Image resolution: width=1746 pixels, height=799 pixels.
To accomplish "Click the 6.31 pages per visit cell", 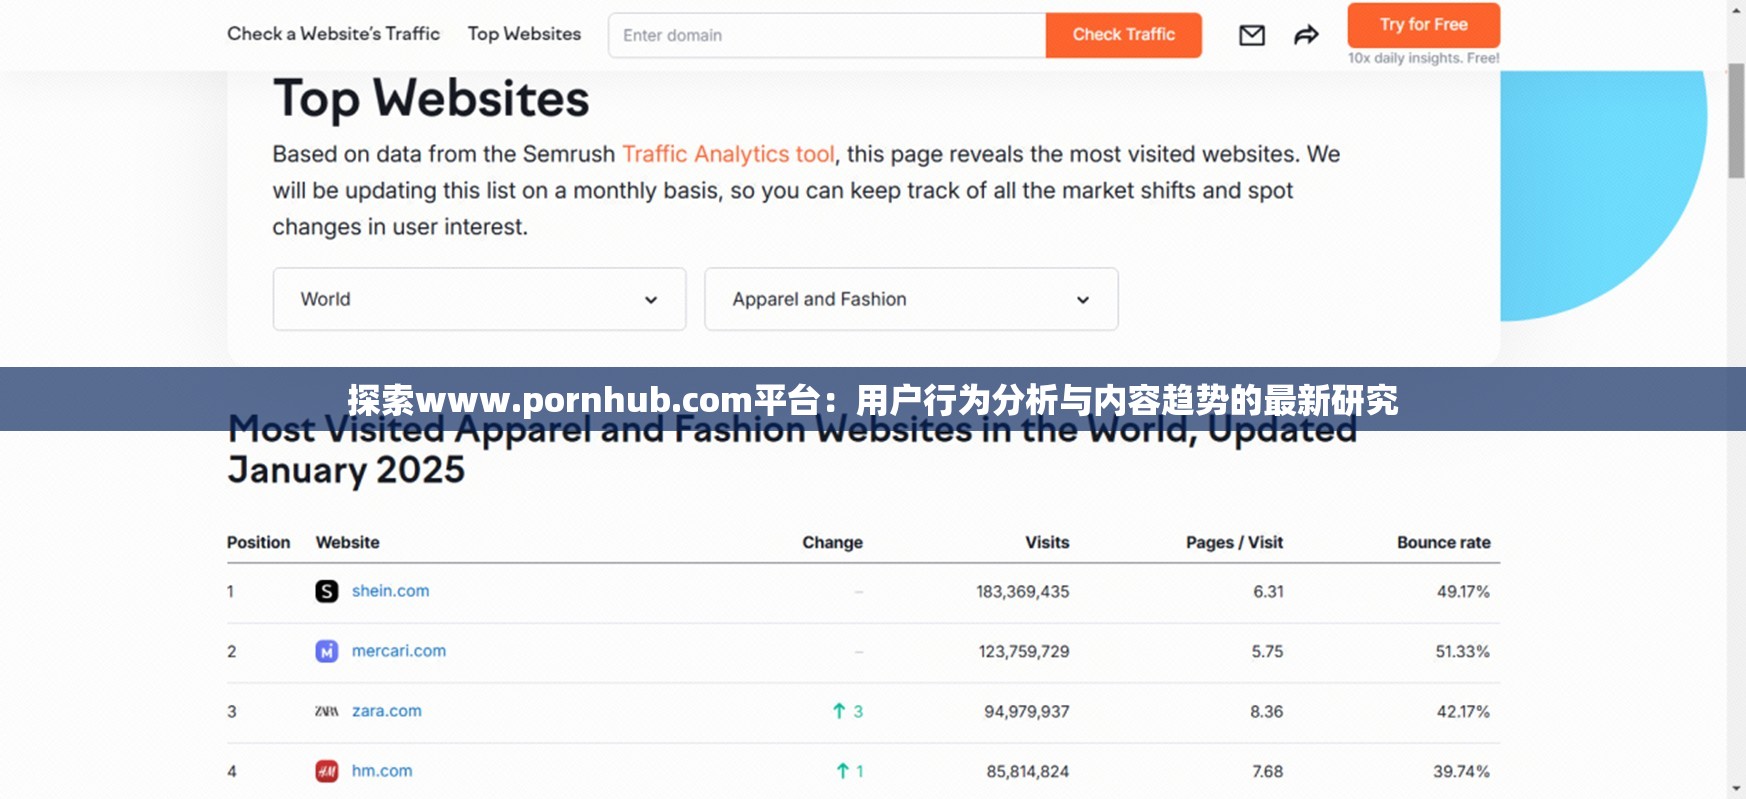I will (x=1268, y=592).
